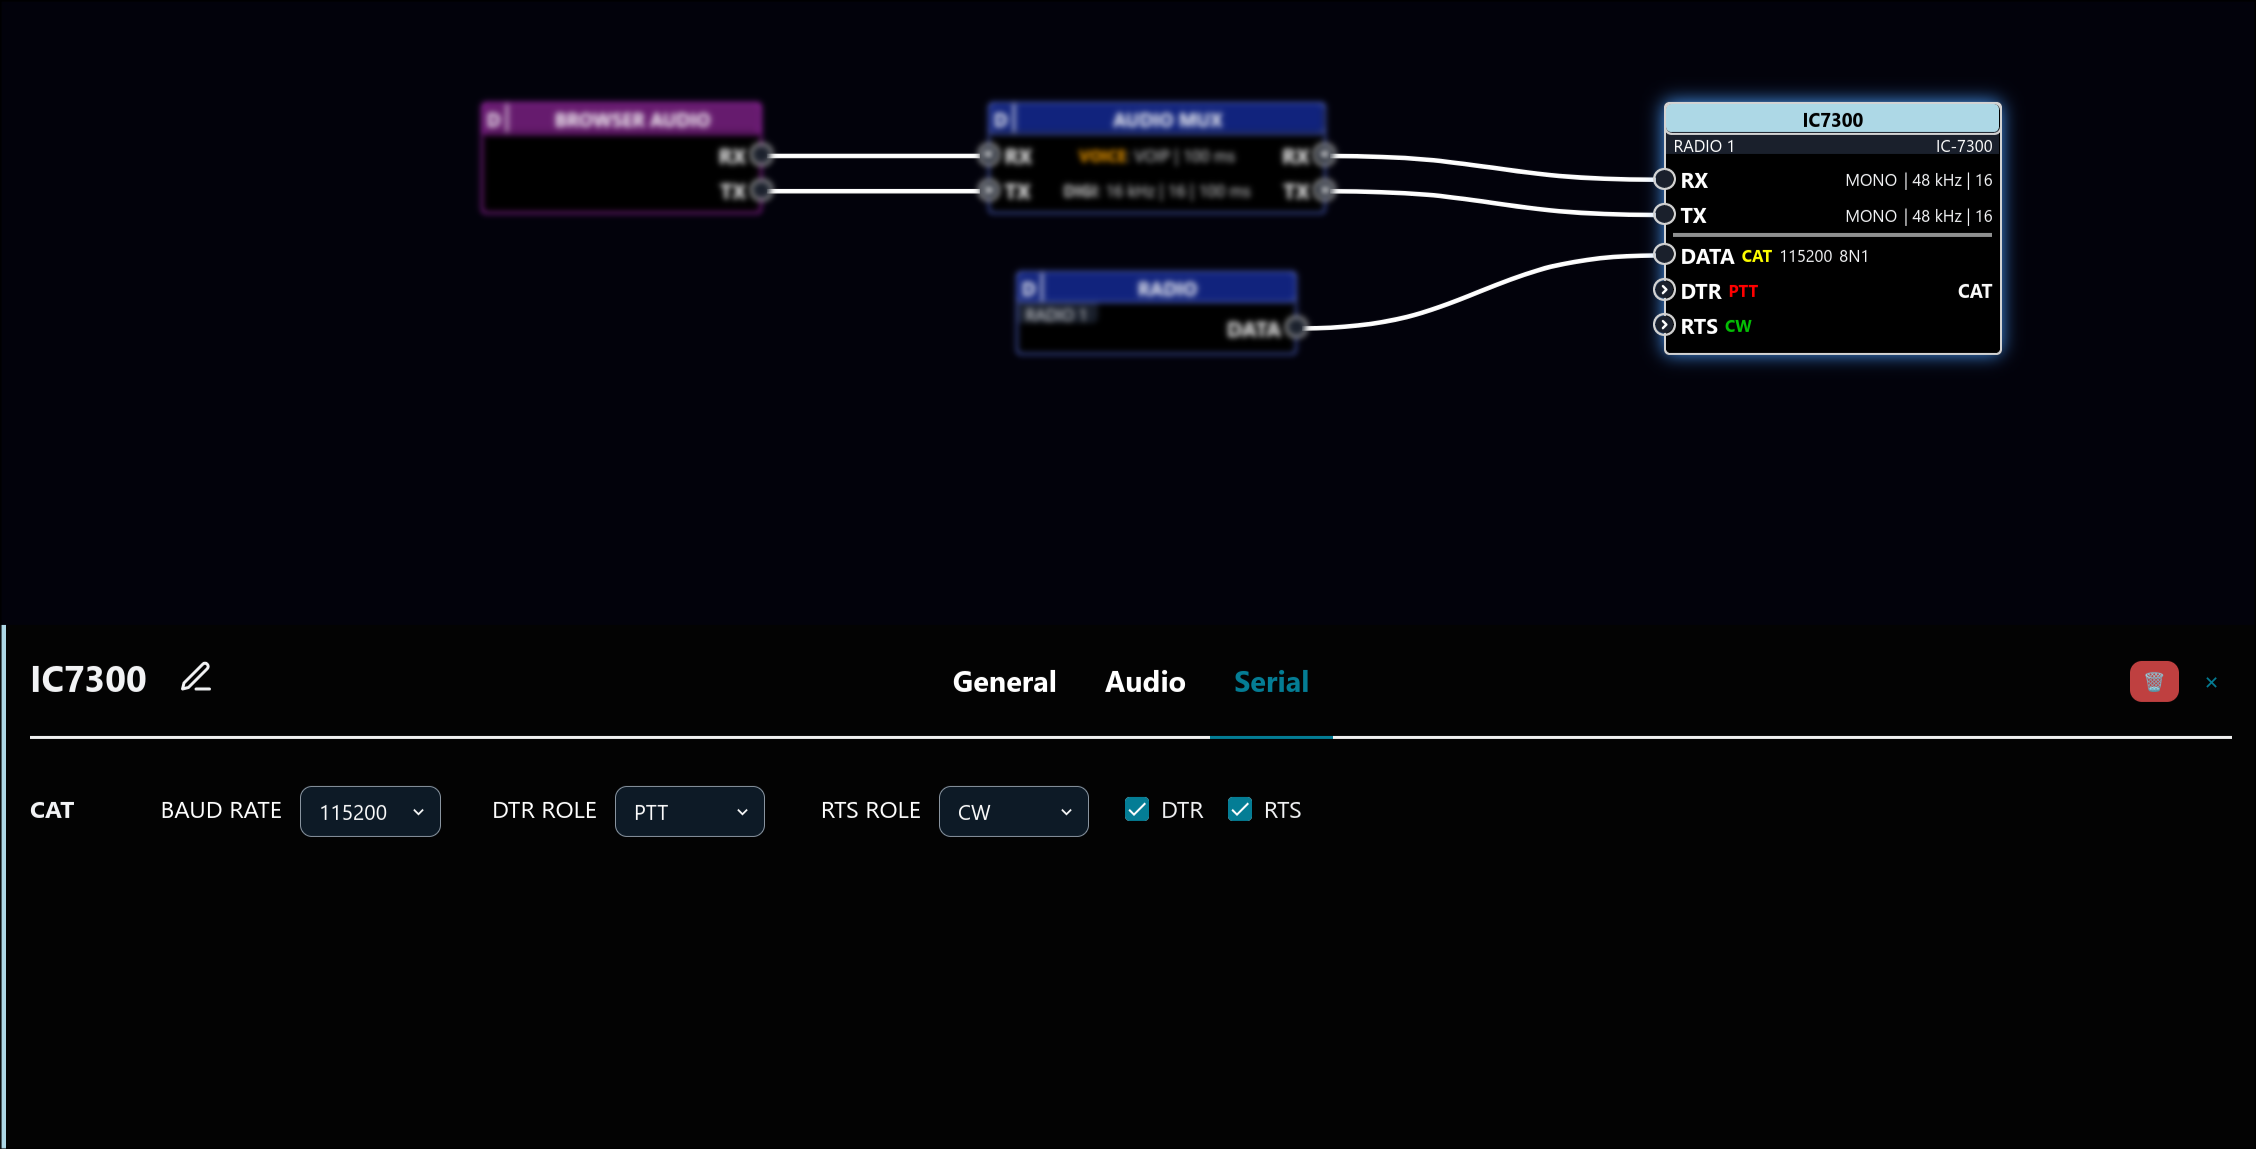Image resolution: width=2256 pixels, height=1149 pixels.
Task: Click the green "CW" tag beside RTS
Action: [x=1738, y=326]
